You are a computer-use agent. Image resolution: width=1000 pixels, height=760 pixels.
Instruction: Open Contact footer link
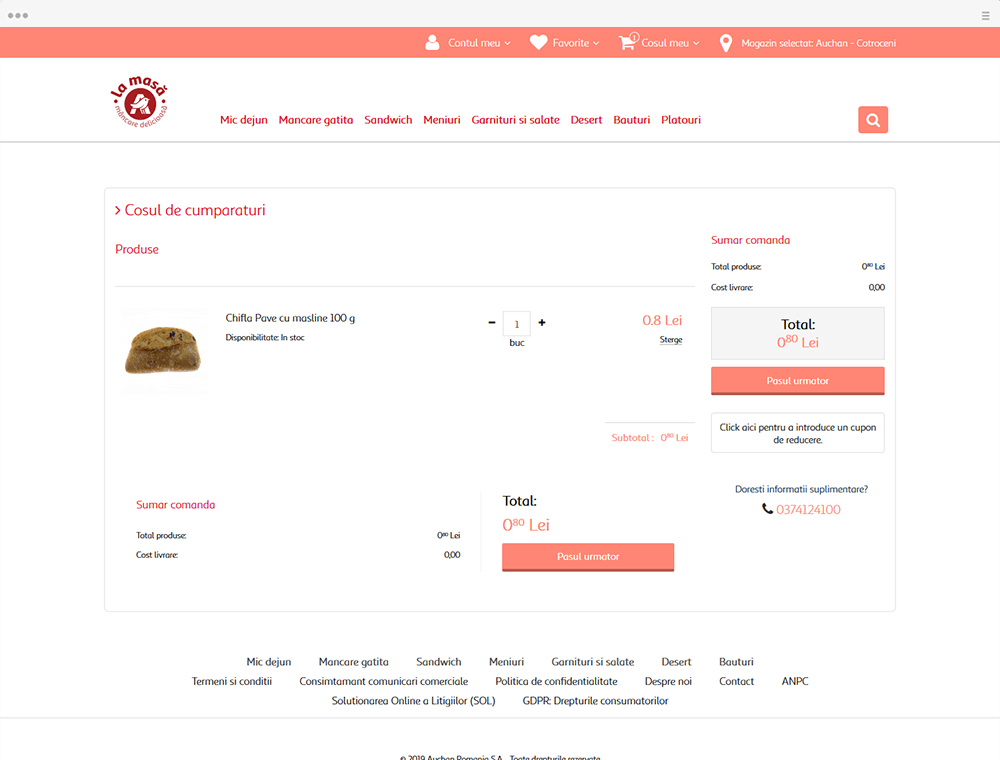click(x=736, y=681)
